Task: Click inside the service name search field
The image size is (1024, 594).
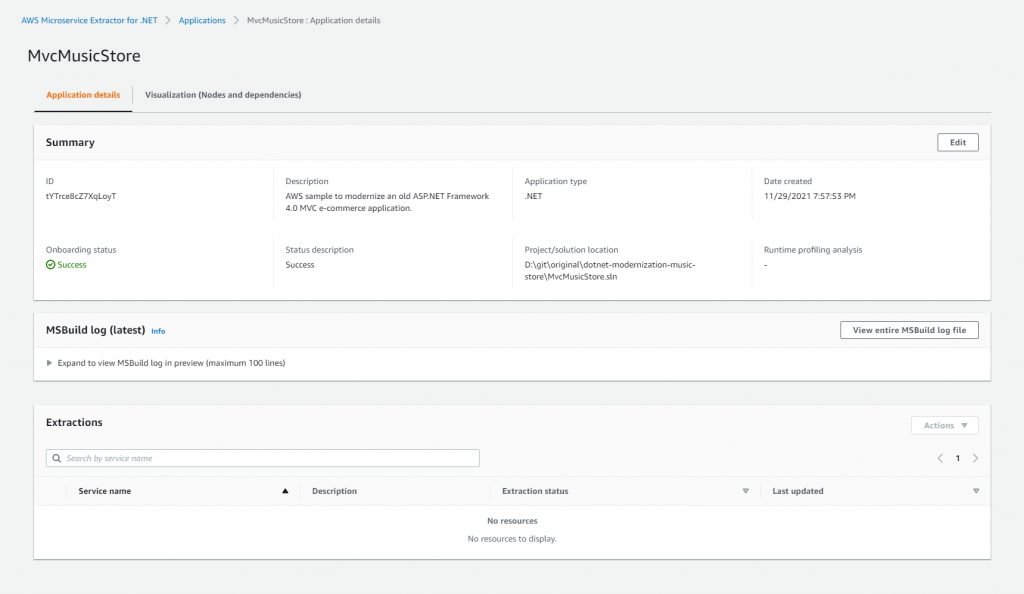Action: pyautogui.click(x=260, y=457)
